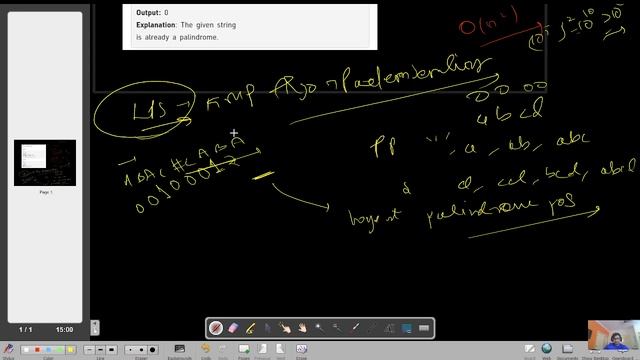Show the virtual keyboard
This screenshot has height=360, width=640.
coord(424,328)
